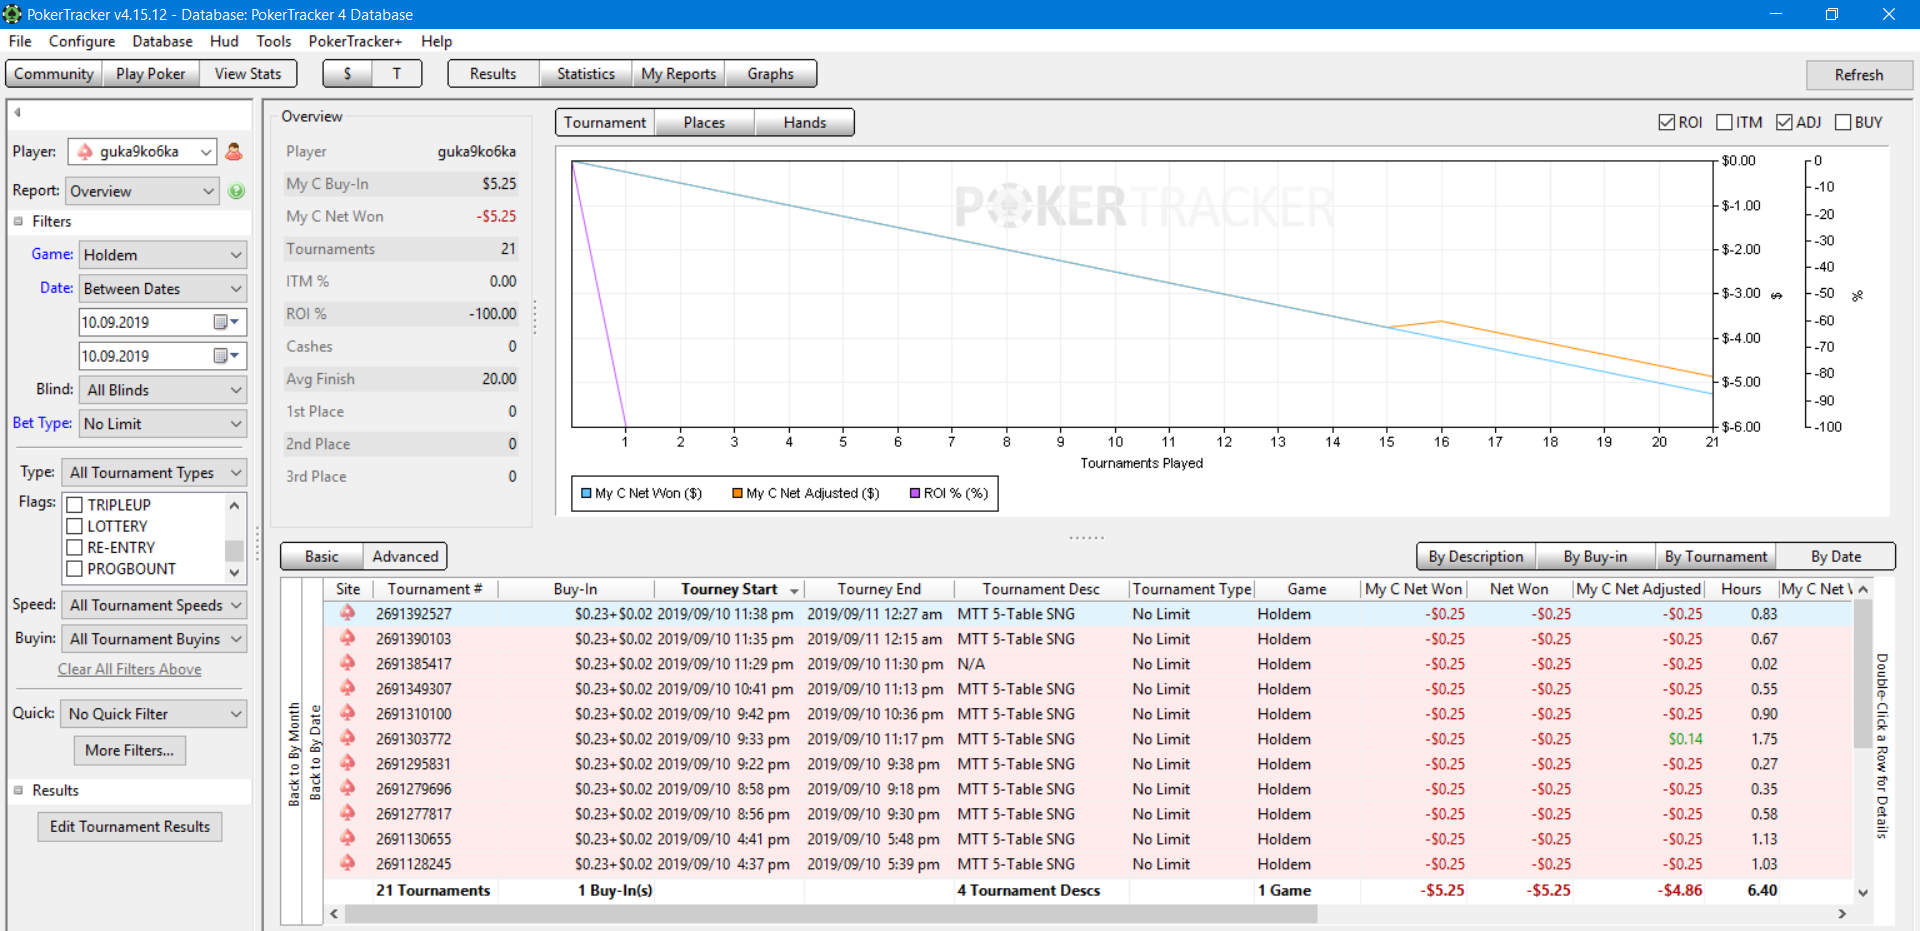The height and width of the screenshot is (931, 1920).
Task: Check the TRIPLEUP flag
Action: [x=74, y=505]
